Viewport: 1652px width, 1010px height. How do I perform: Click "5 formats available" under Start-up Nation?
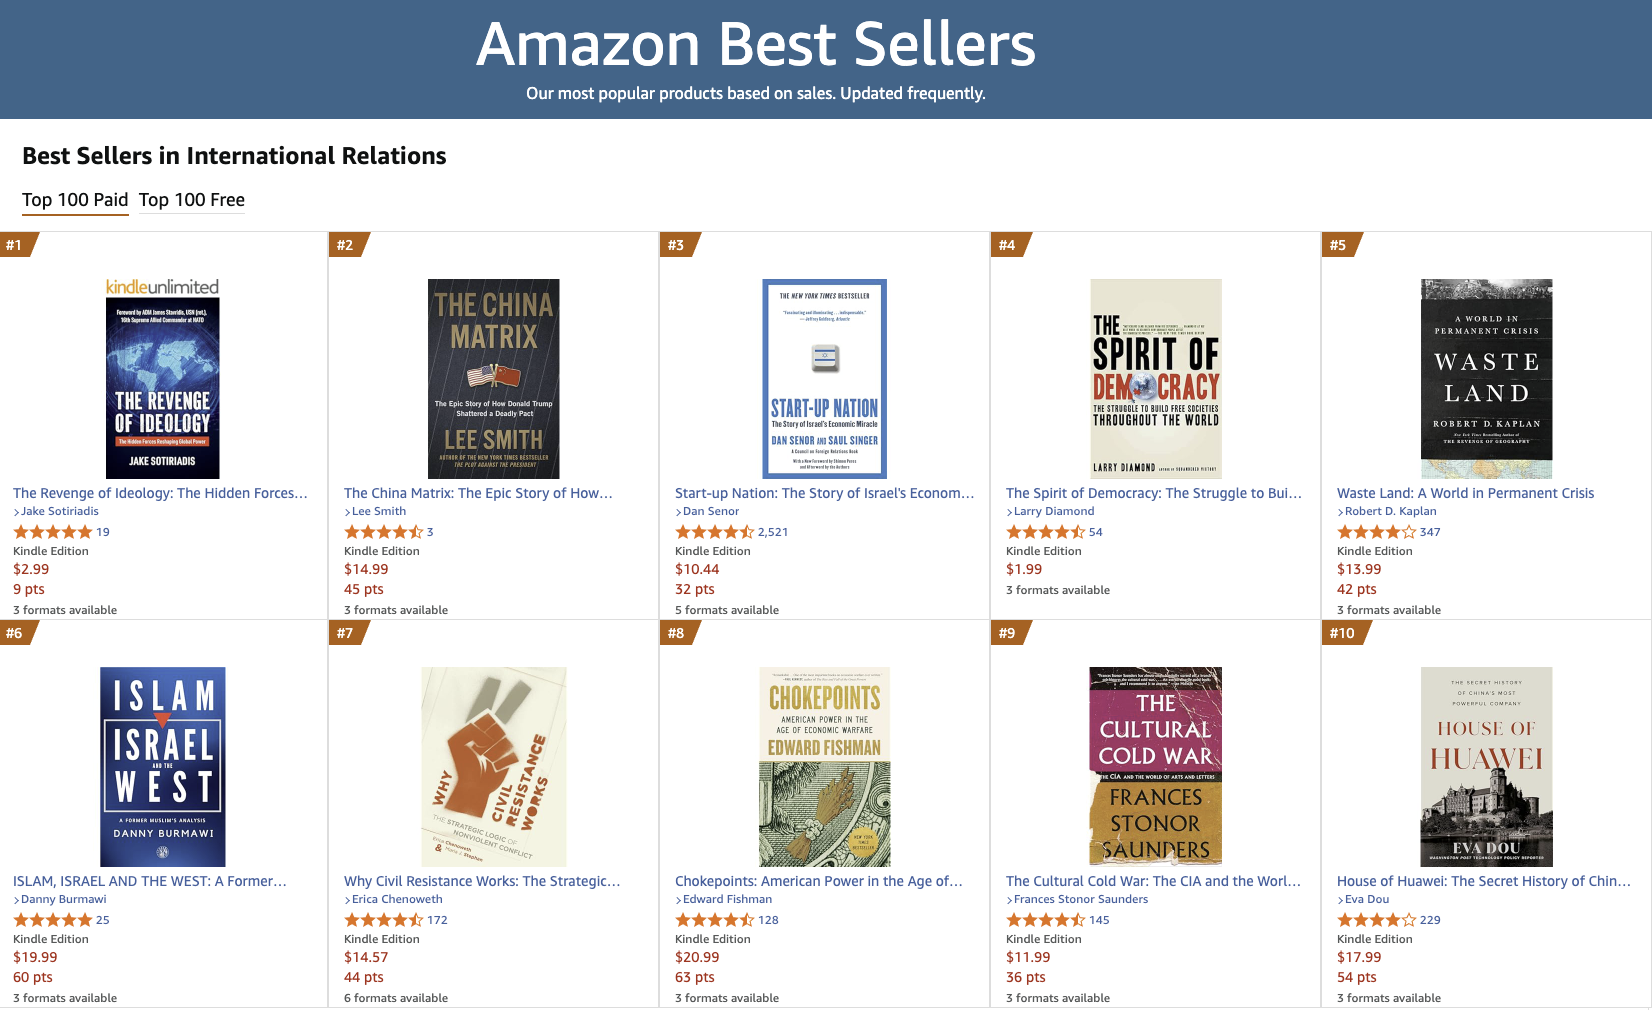point(727,610)
